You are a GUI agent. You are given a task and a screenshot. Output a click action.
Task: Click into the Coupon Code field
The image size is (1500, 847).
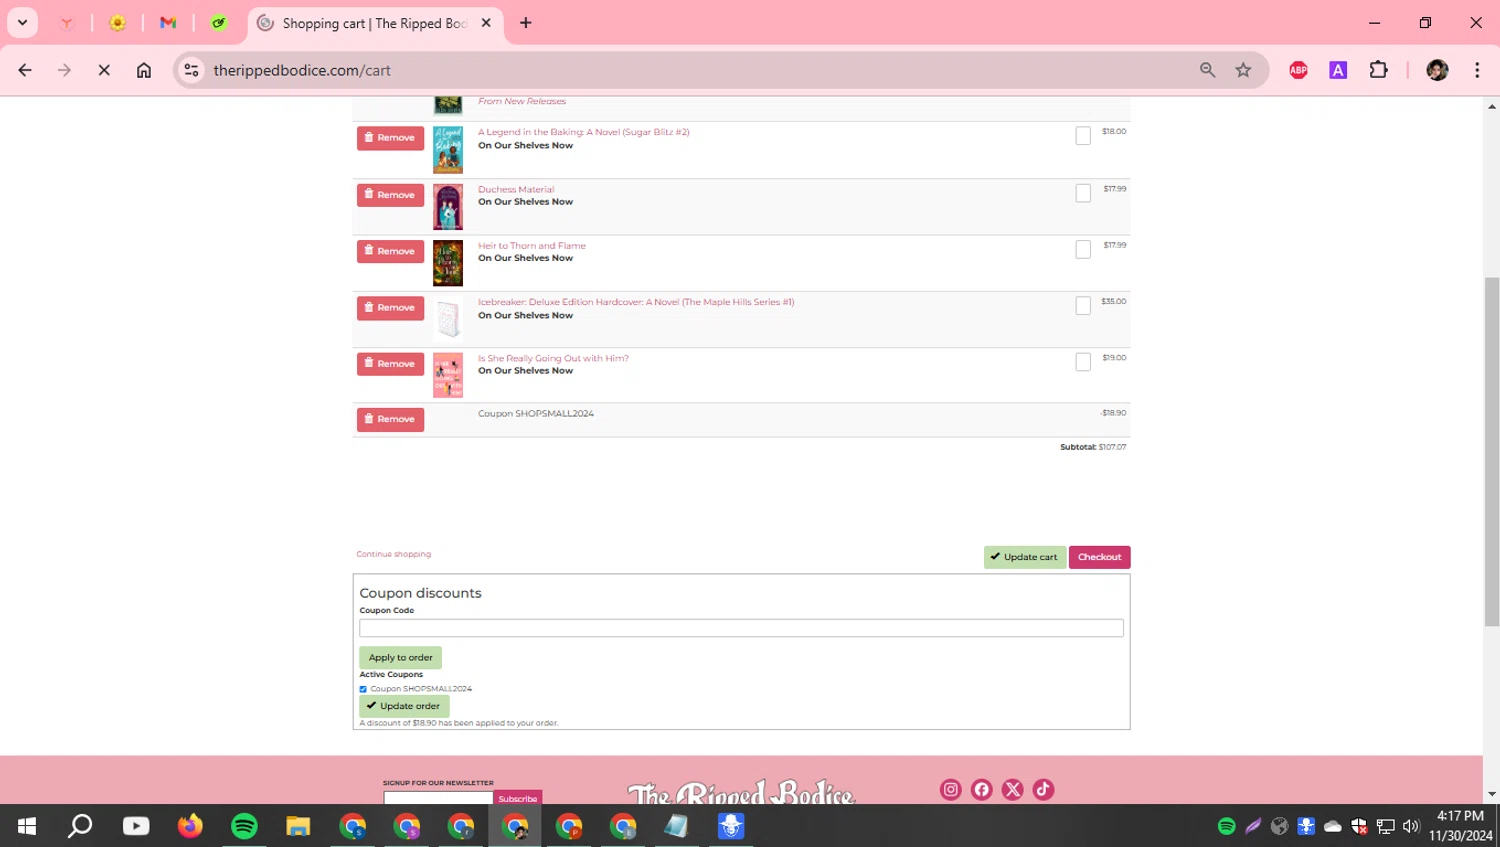tap(741, 628)
